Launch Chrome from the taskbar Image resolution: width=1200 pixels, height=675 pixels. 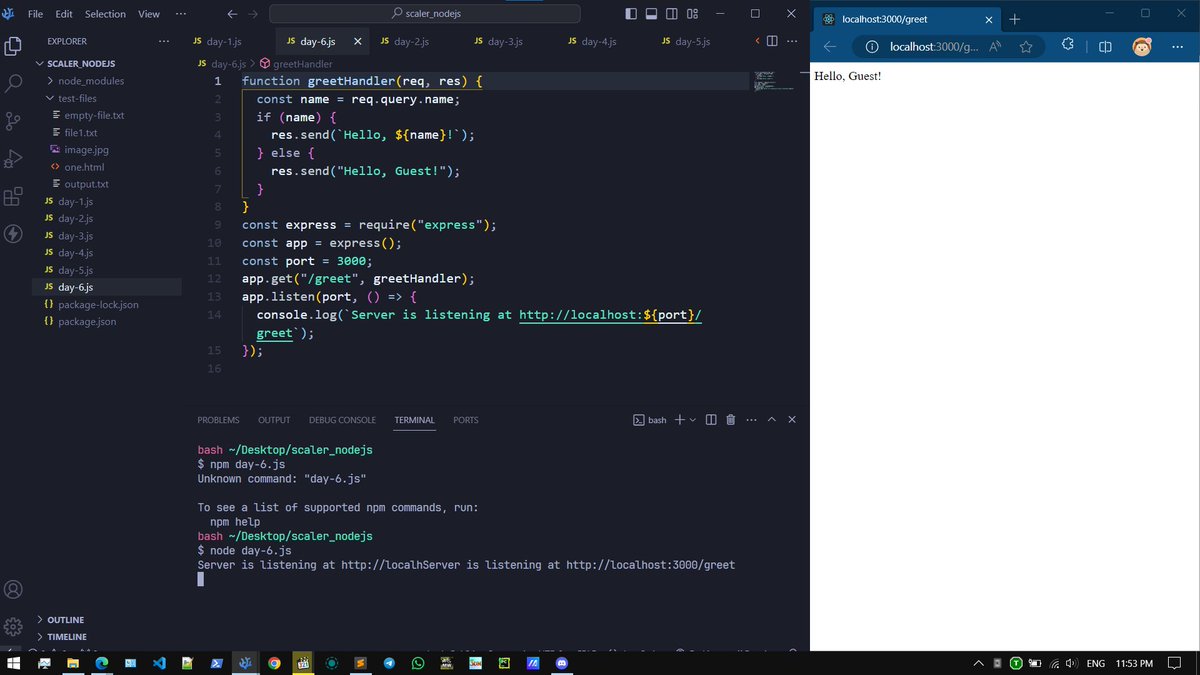274,663
